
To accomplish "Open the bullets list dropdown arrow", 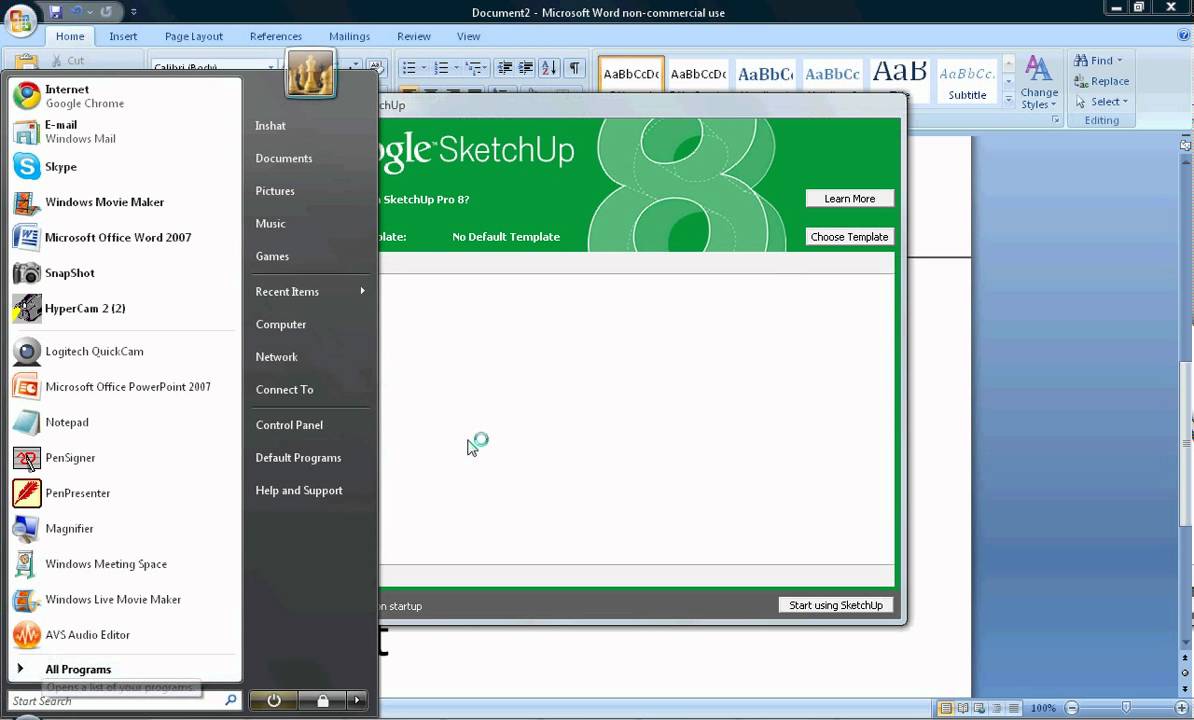I will coord(424,68).
